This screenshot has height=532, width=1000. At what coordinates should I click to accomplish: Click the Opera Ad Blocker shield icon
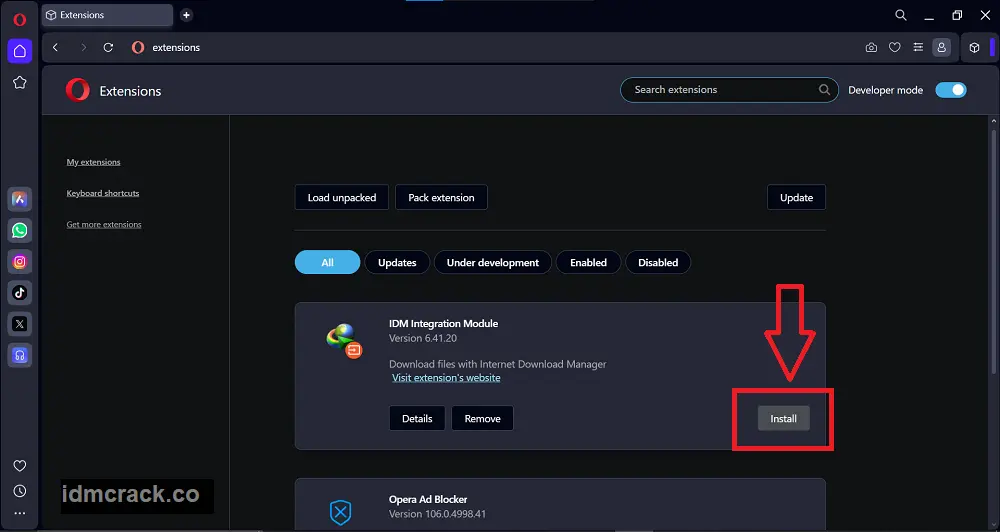coord(341,512)
